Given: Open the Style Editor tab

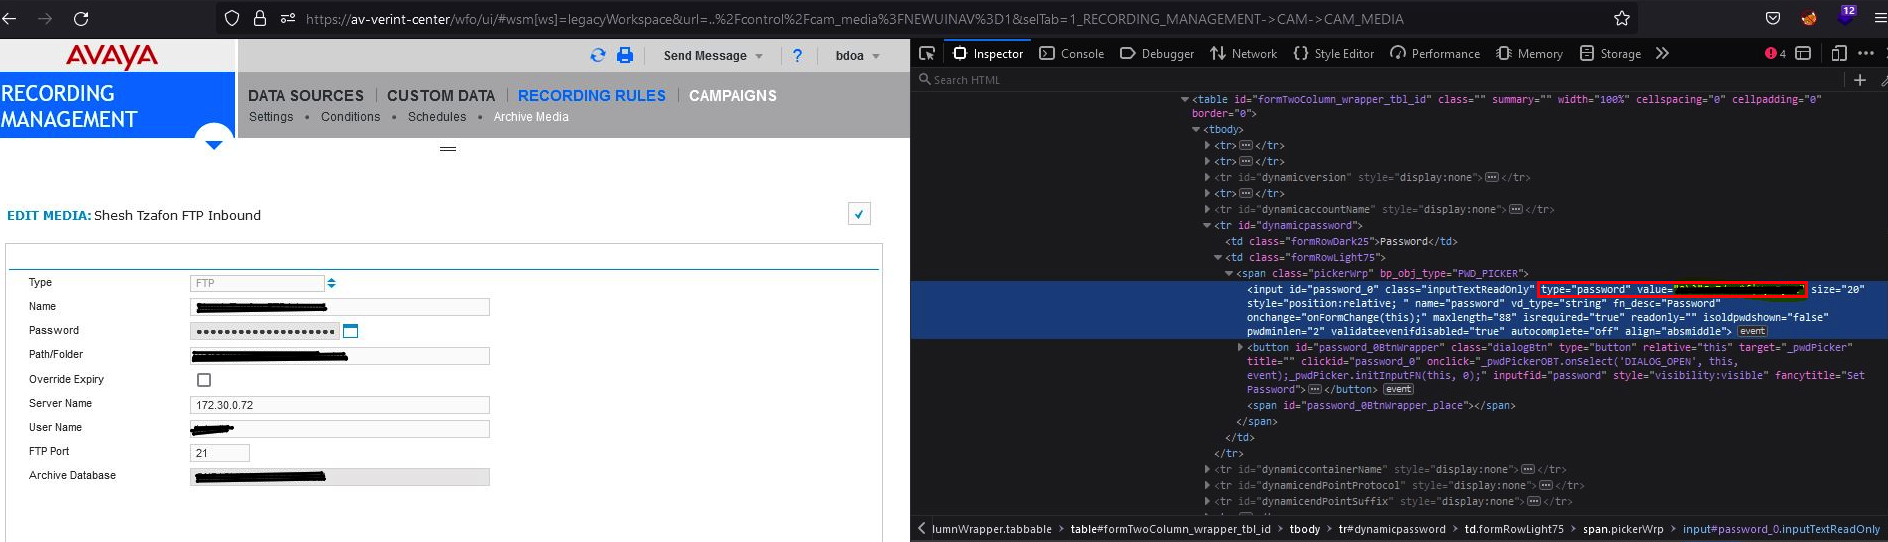Looking at the screenshot, I should [1334, 53].
